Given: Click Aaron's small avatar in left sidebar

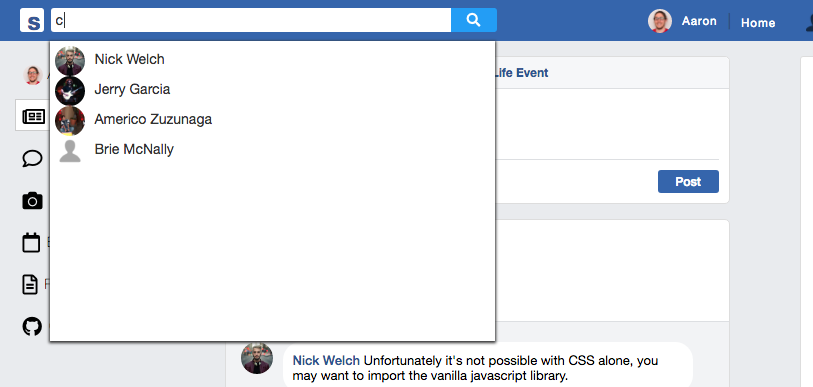Looking at the screenshot, I should [33, 76].
